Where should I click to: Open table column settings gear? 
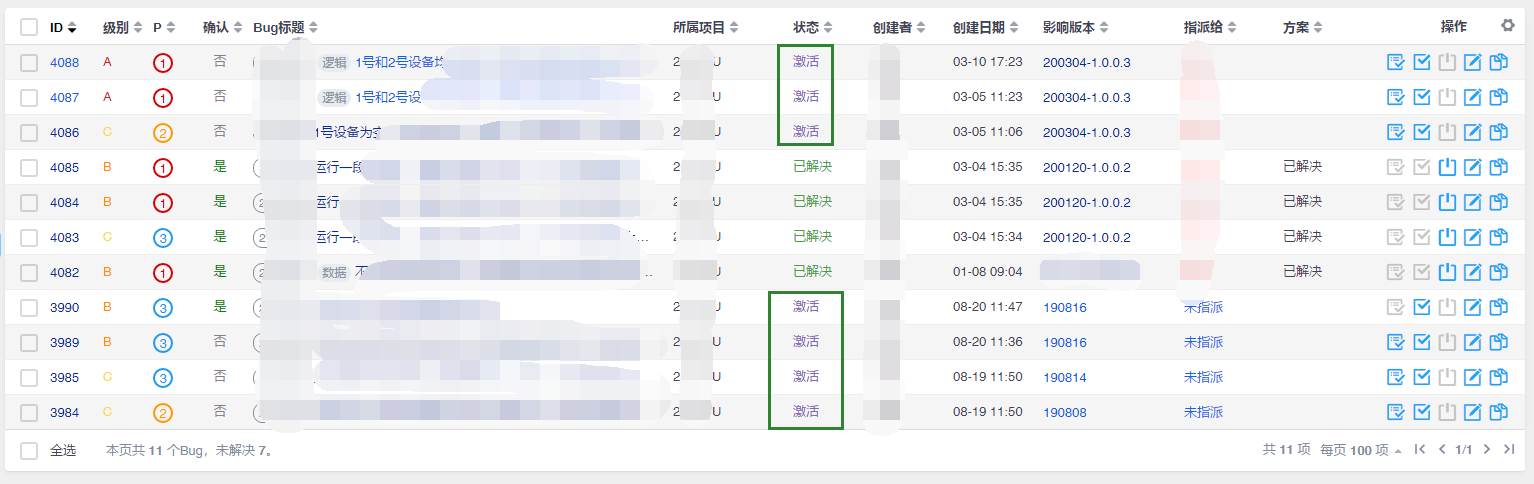(x=1508, y=26)
